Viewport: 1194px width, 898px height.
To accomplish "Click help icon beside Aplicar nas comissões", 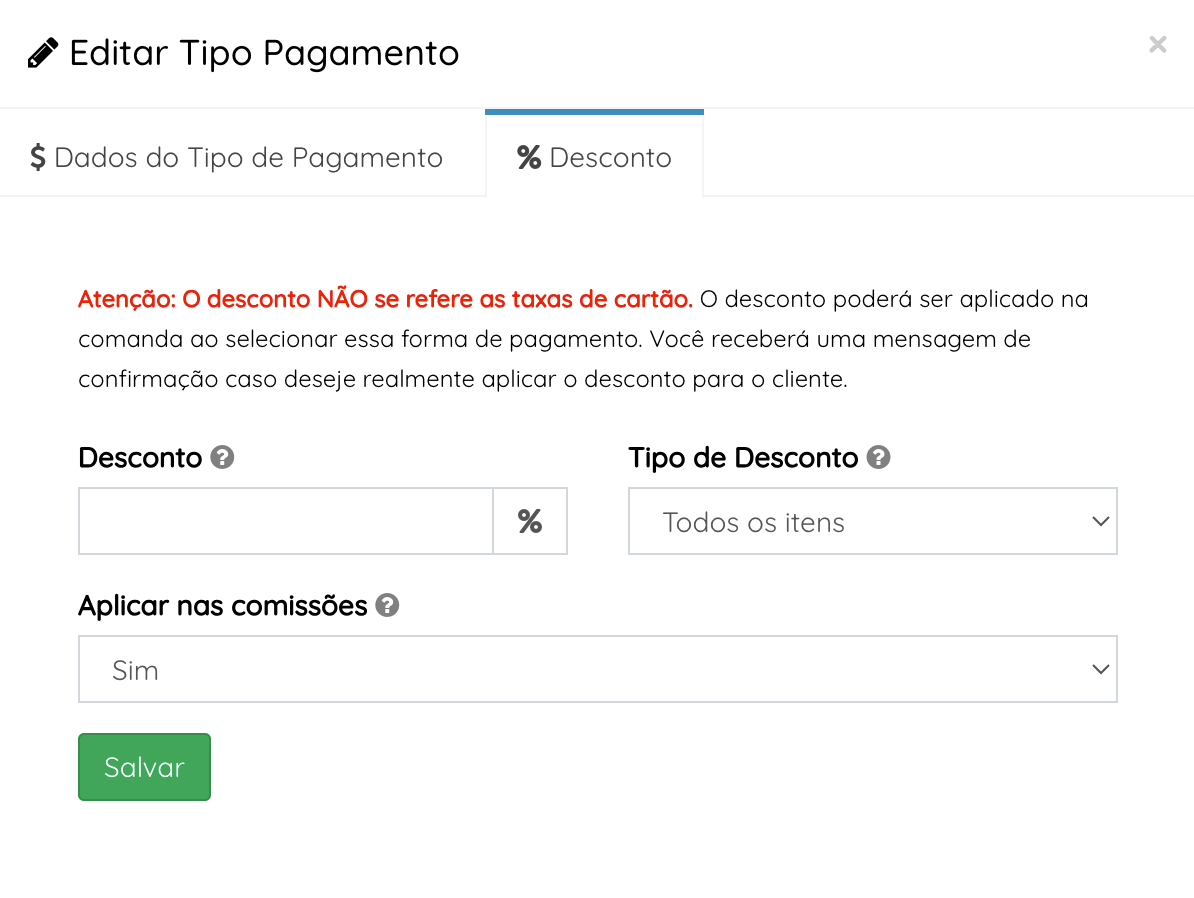I will [387, 606].
